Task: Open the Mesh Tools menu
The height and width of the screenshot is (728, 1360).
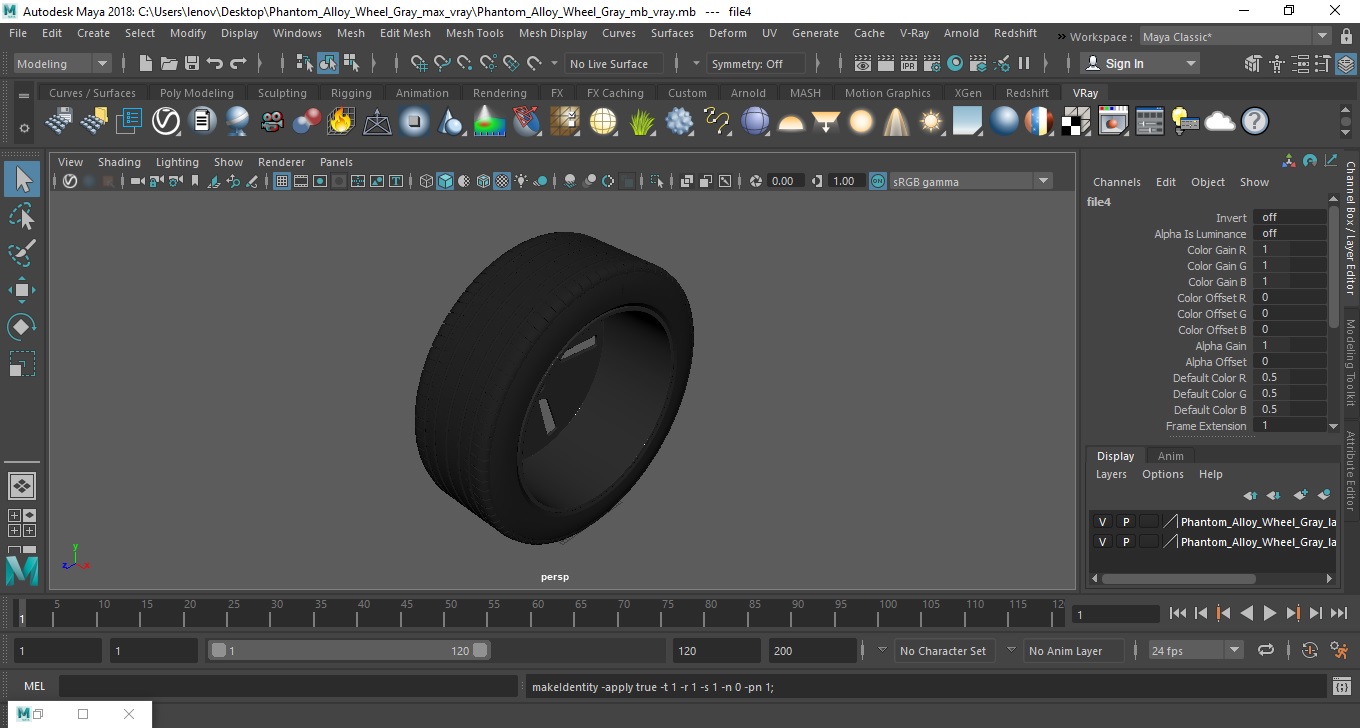Action: [474, 33]
